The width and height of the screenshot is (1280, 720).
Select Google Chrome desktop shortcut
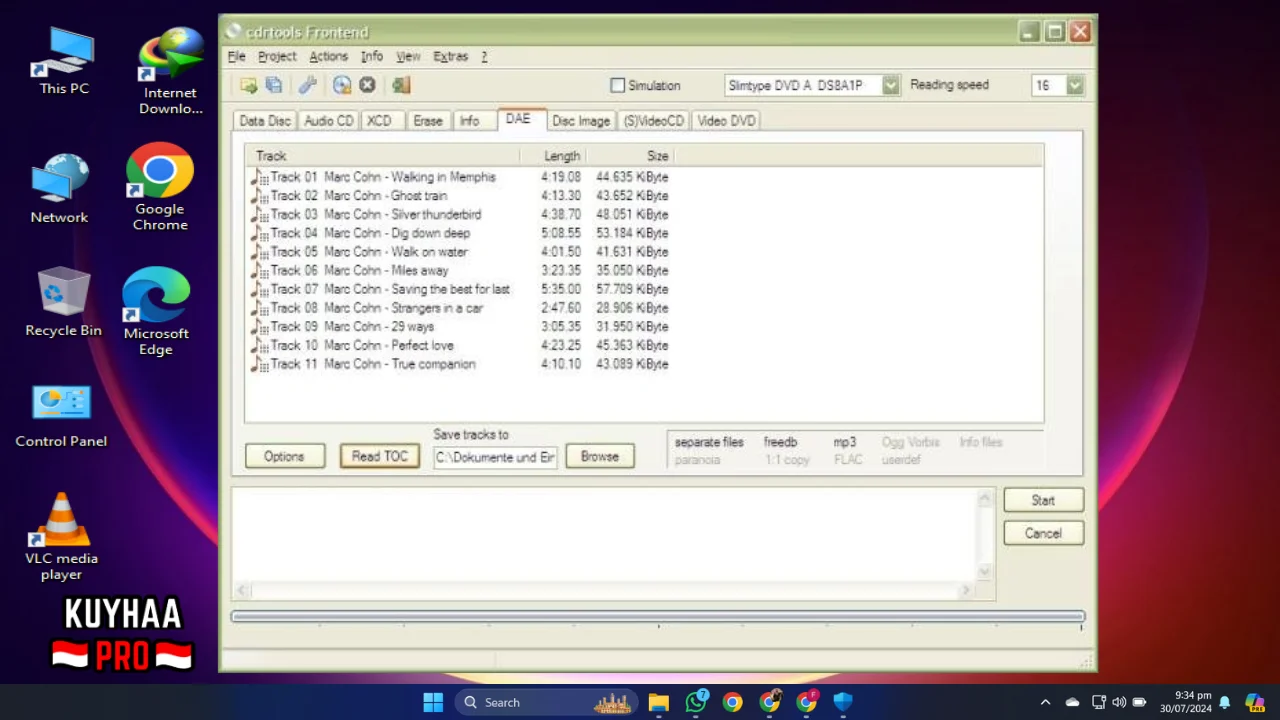(x=160, y=187)
